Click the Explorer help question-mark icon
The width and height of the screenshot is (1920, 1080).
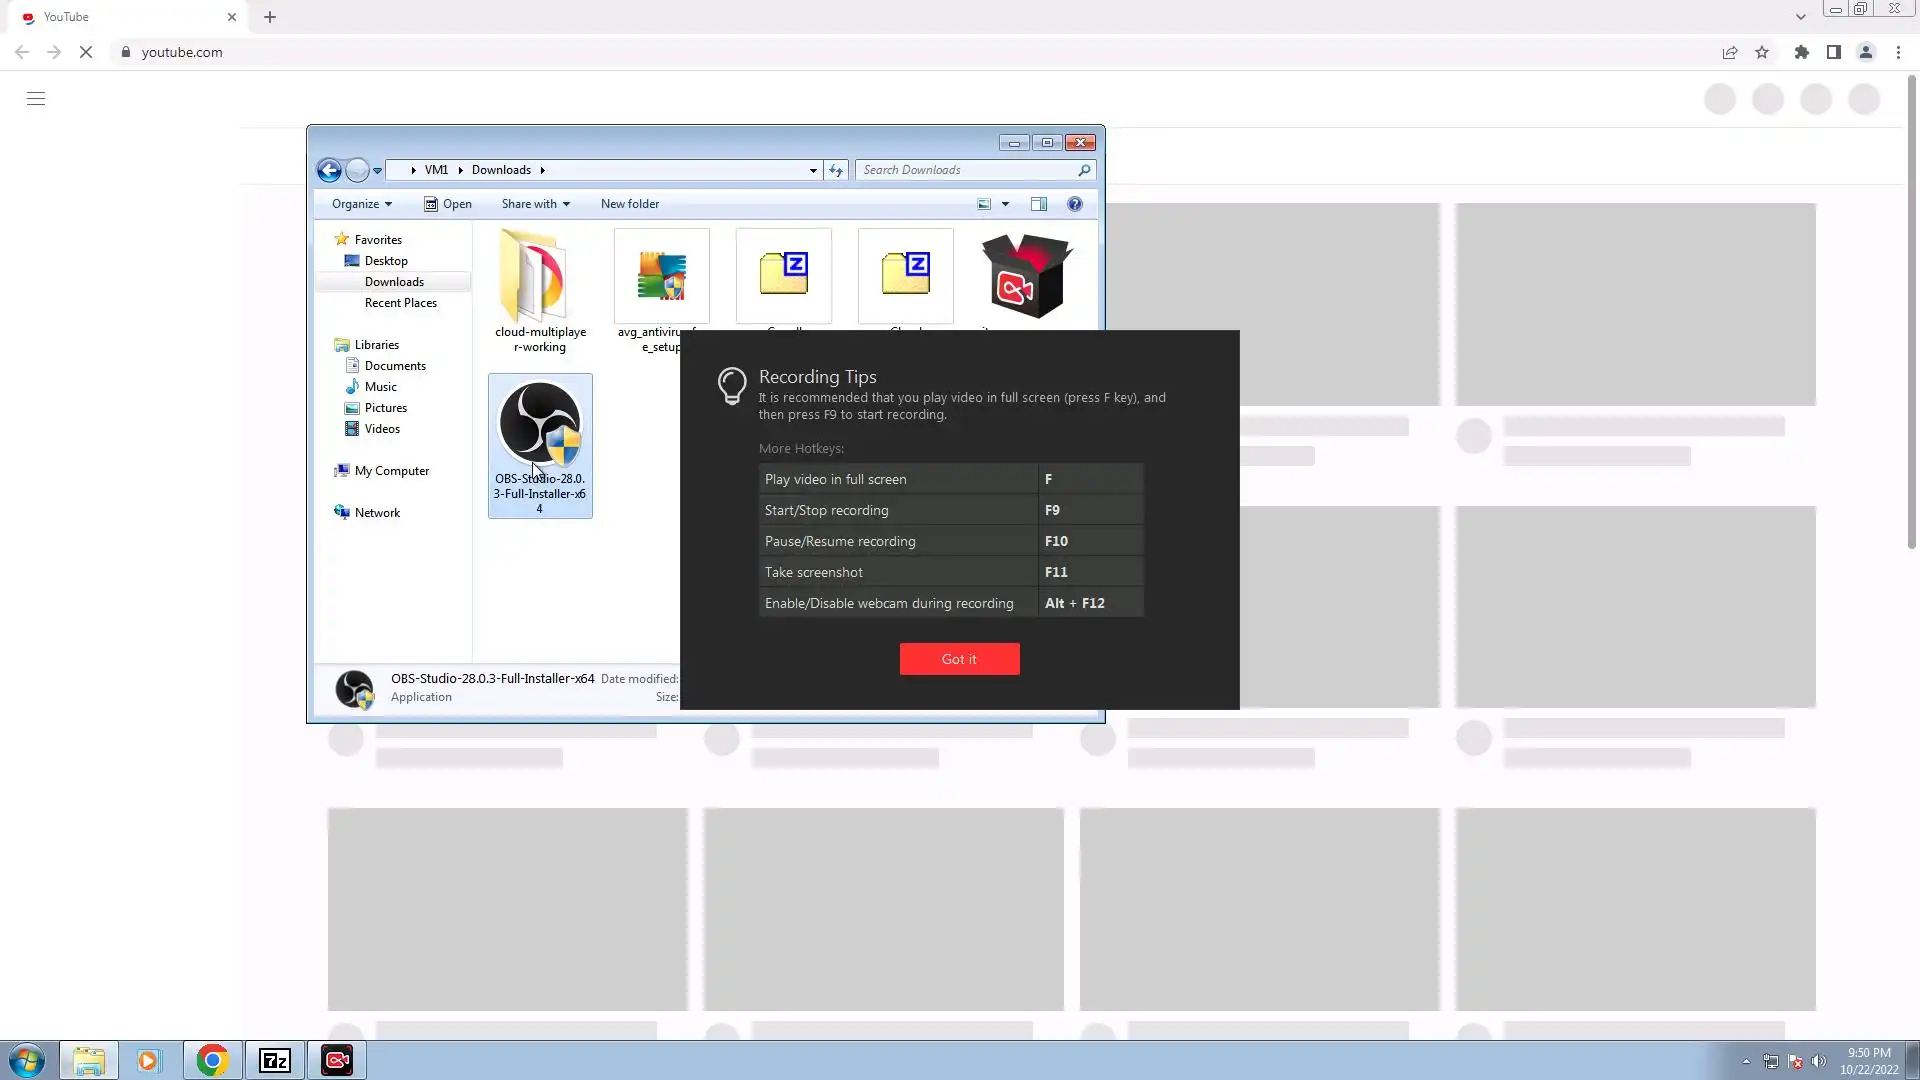[1074, 204]
